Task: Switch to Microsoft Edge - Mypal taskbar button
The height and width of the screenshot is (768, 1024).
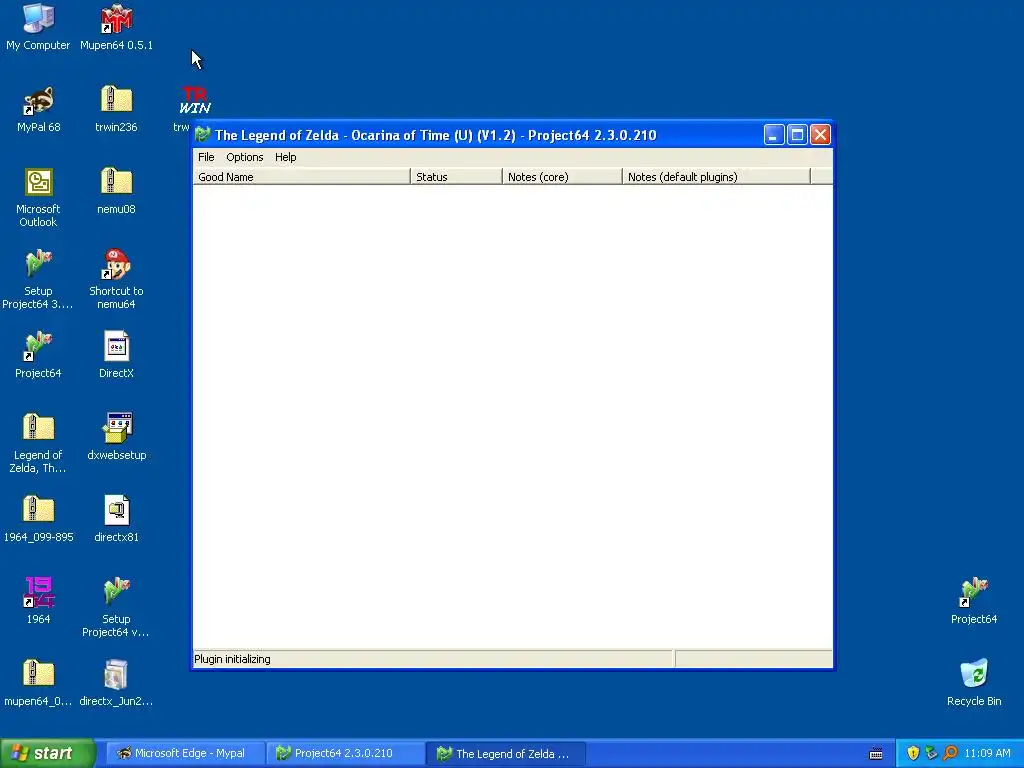Action: 185,753
